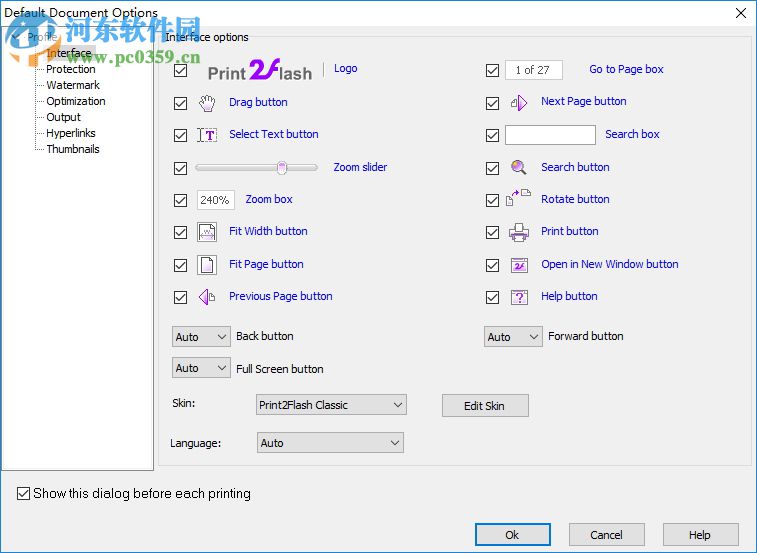
Task: Open the Hyperlinks options page
Action: pos(71,133)
